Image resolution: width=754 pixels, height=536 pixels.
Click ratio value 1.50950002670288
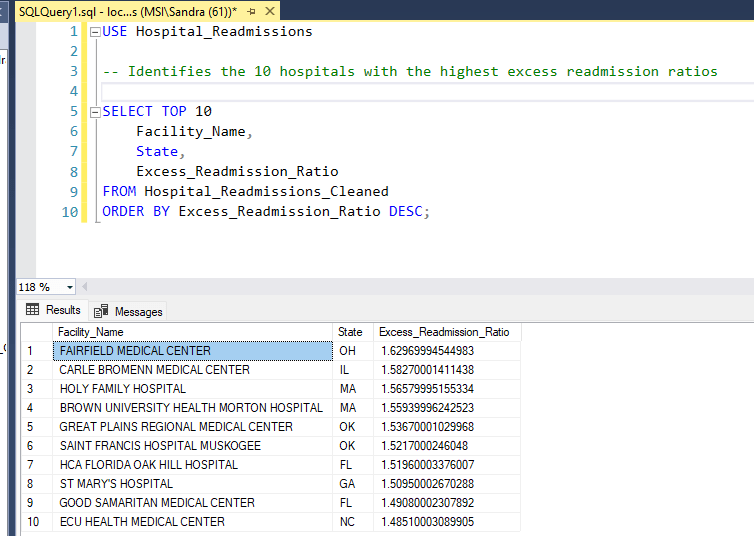(447, 484)
